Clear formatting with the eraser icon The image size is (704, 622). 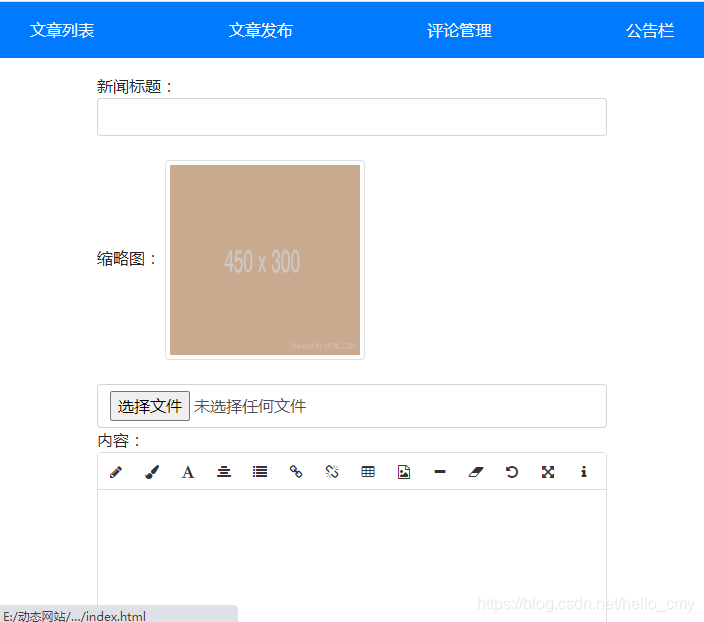click(476, 472)
